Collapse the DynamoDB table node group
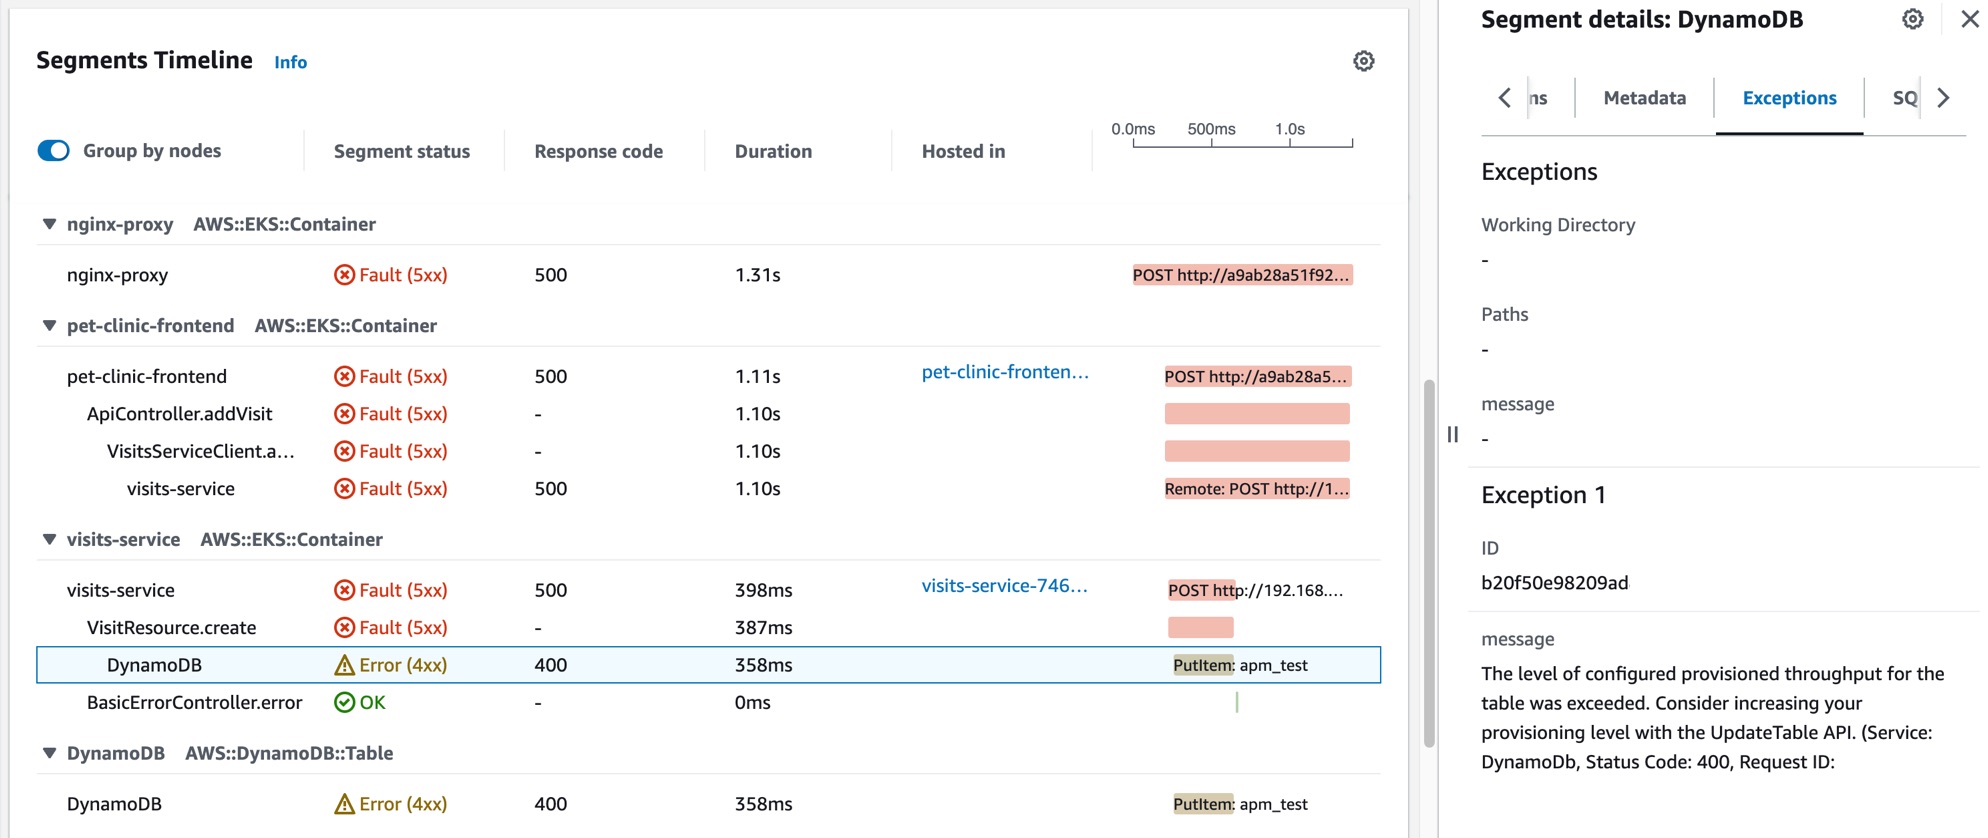1988x838 pixels. tap(49, 754)
